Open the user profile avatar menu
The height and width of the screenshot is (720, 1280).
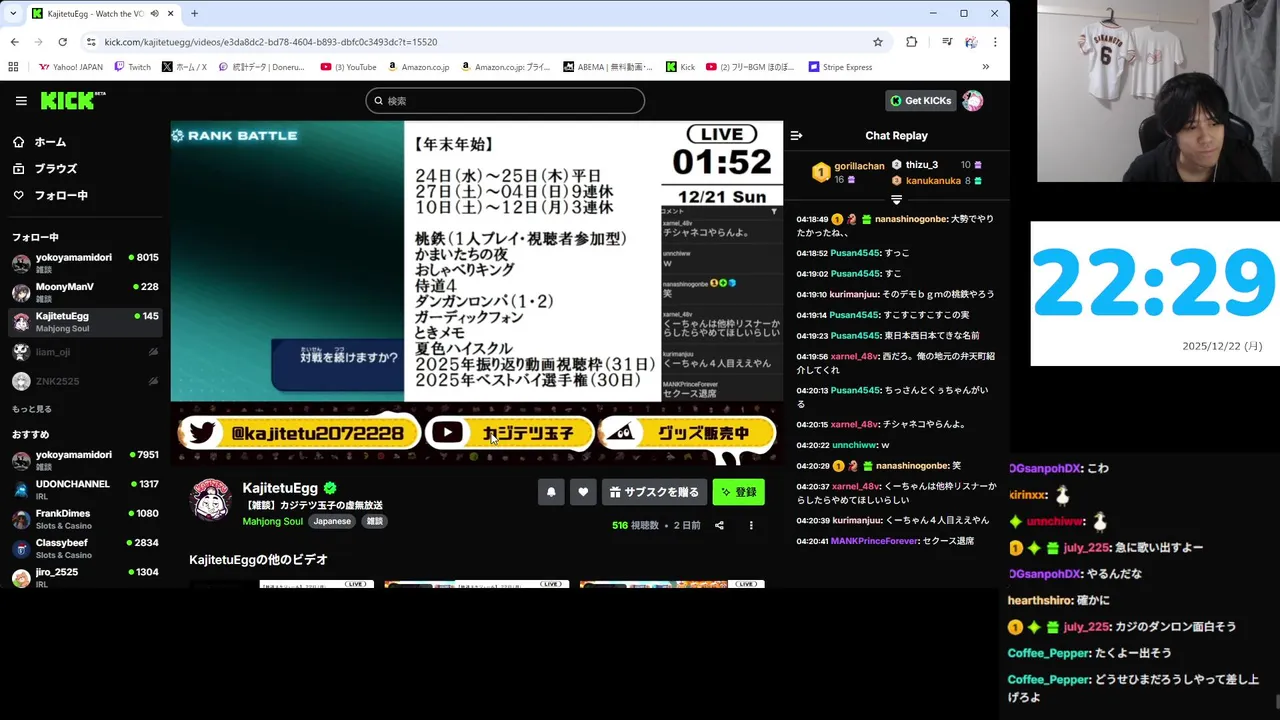coord(973,101)
